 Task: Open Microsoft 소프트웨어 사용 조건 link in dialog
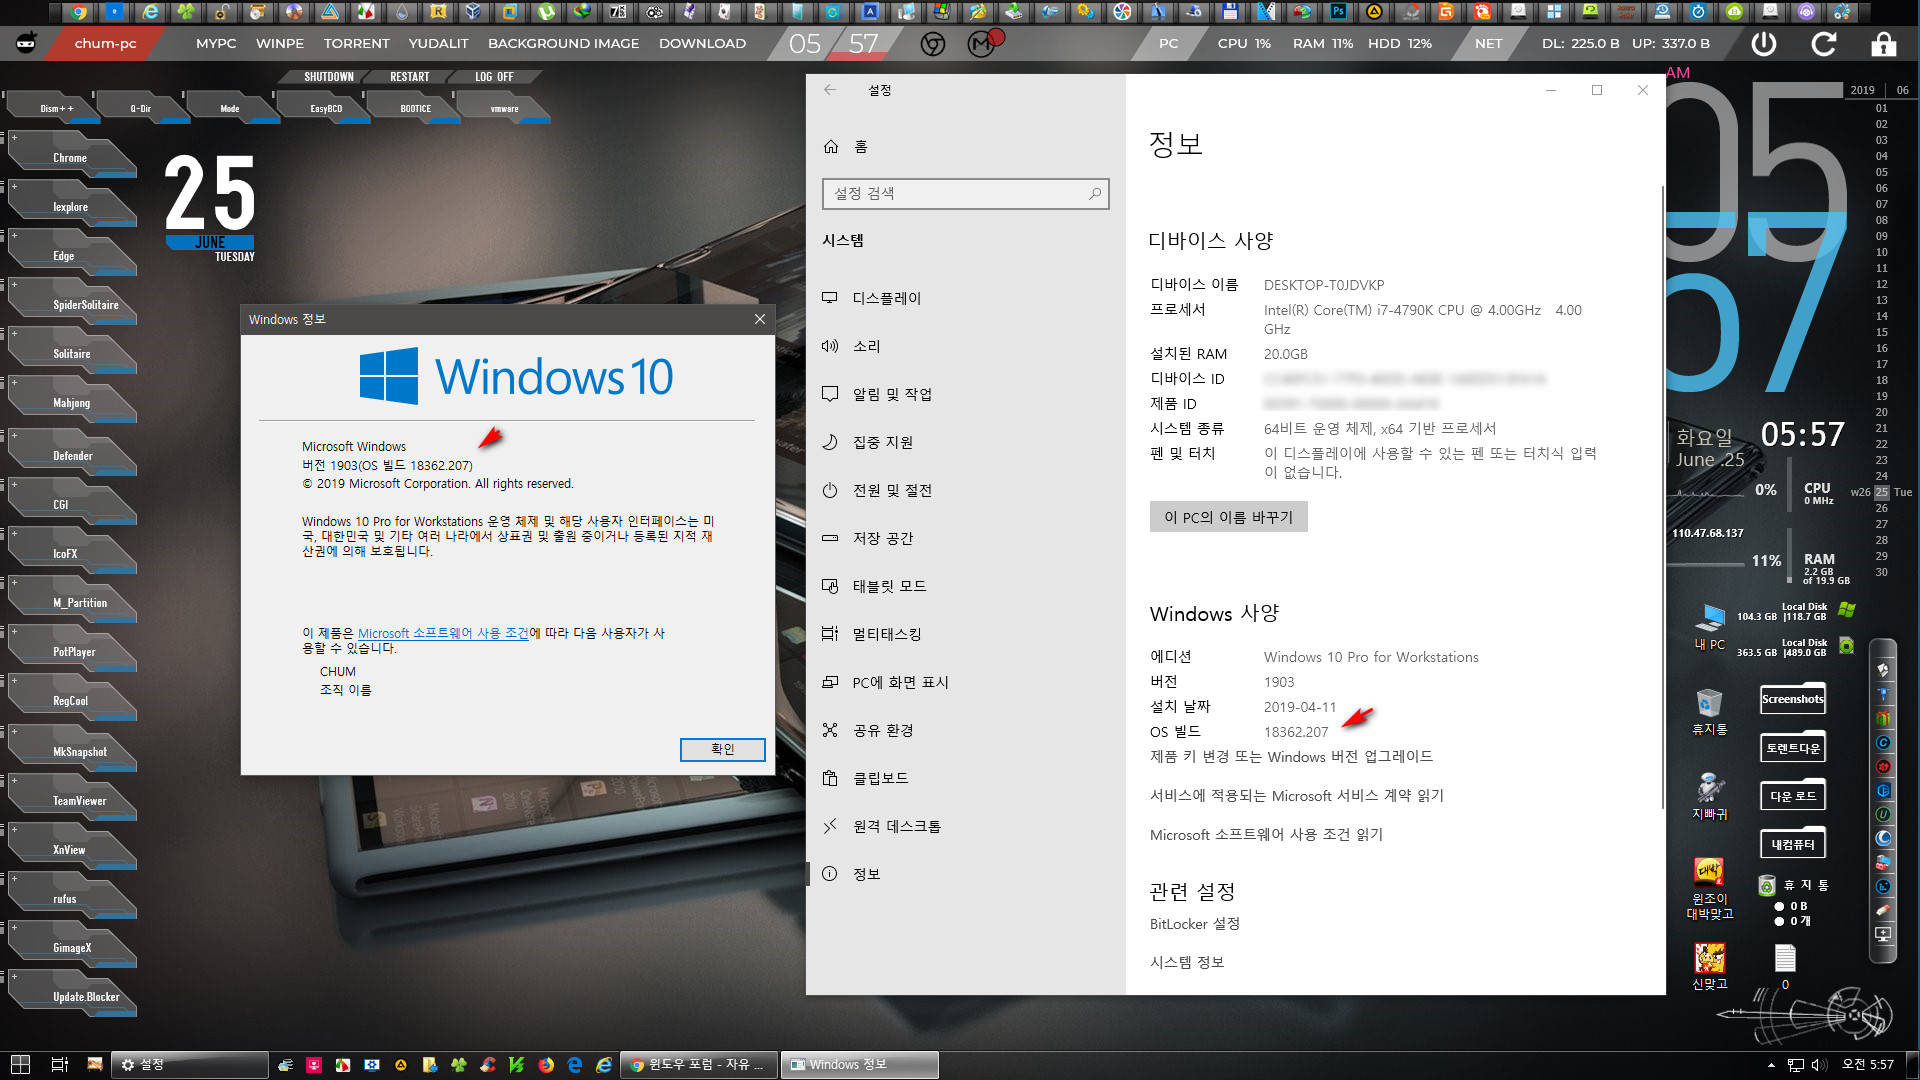(443, 633)
